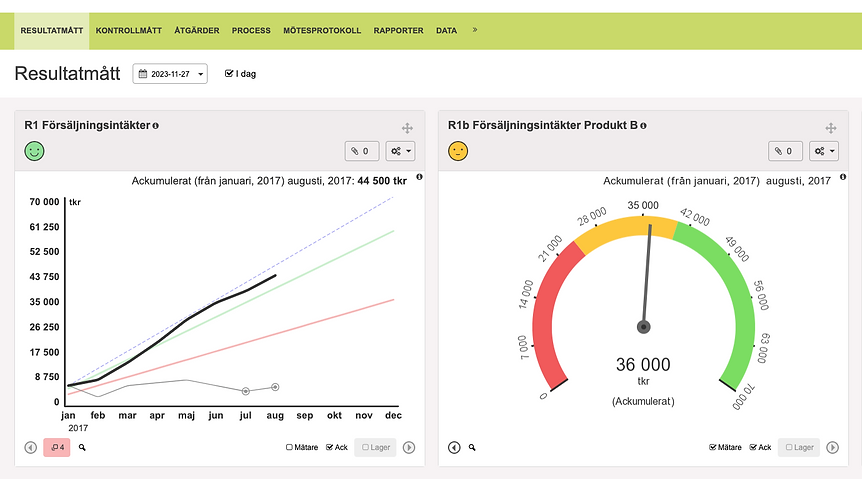Image resolution: width=862 pixels, height=479 pixels.
Task: Click the Resultatmått page heading
Action: coord(67,73)
